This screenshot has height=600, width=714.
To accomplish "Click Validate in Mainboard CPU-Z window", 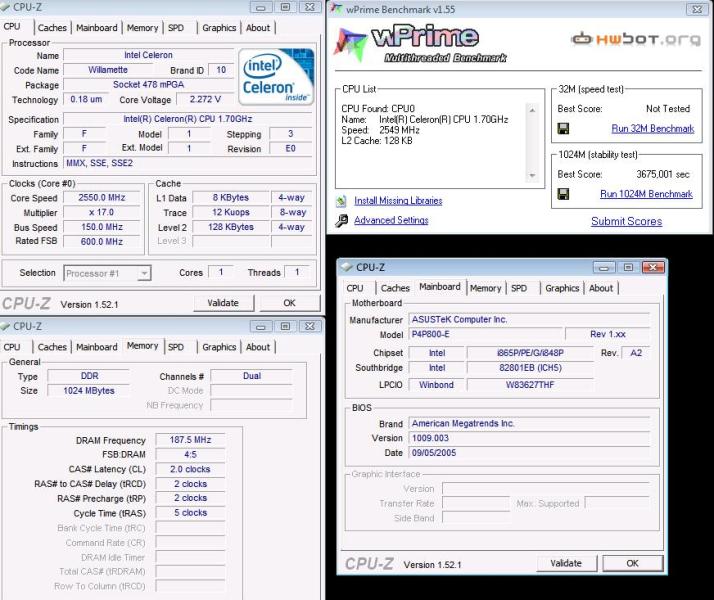I will [x=566, y=563].
